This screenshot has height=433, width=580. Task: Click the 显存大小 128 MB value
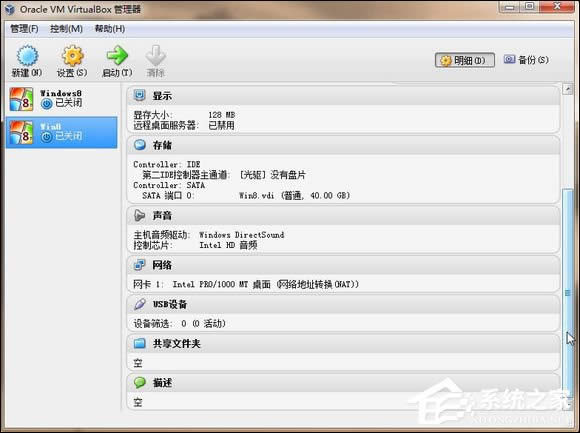click(x=222, y=115)
